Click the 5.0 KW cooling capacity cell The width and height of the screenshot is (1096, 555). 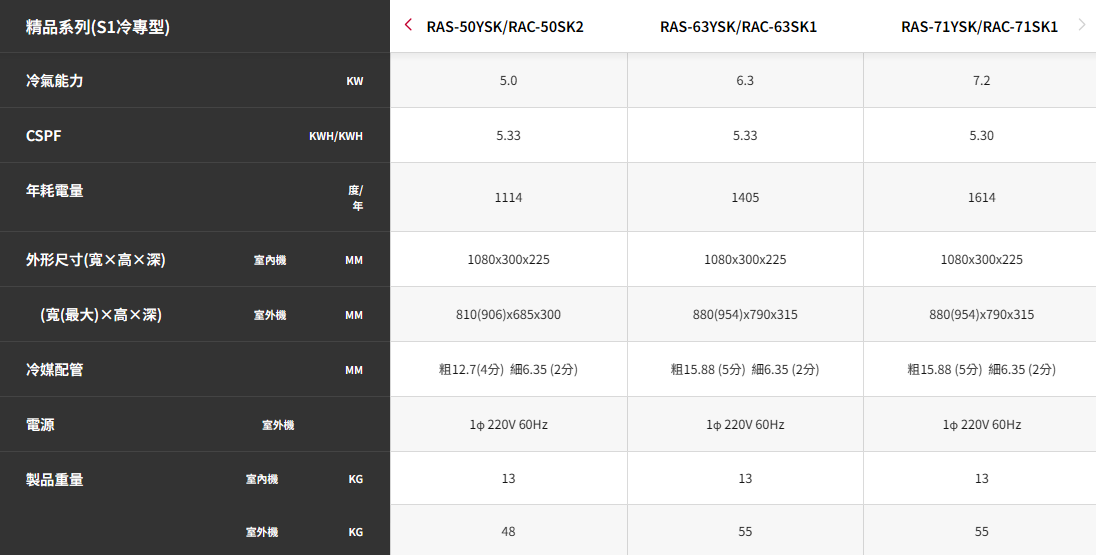(509, 80)
